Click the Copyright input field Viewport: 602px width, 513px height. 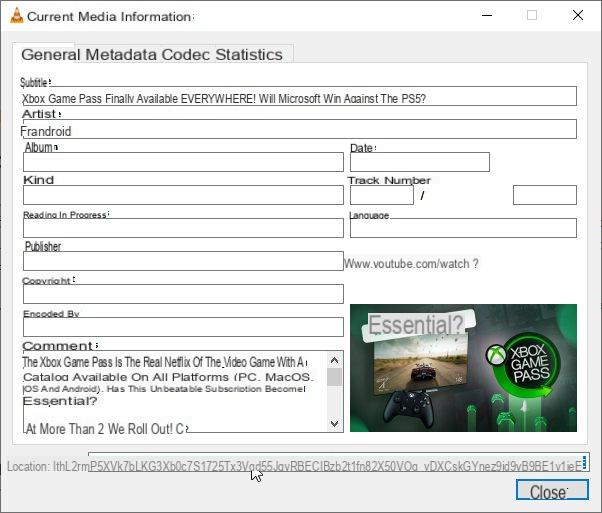click(183, 294)
